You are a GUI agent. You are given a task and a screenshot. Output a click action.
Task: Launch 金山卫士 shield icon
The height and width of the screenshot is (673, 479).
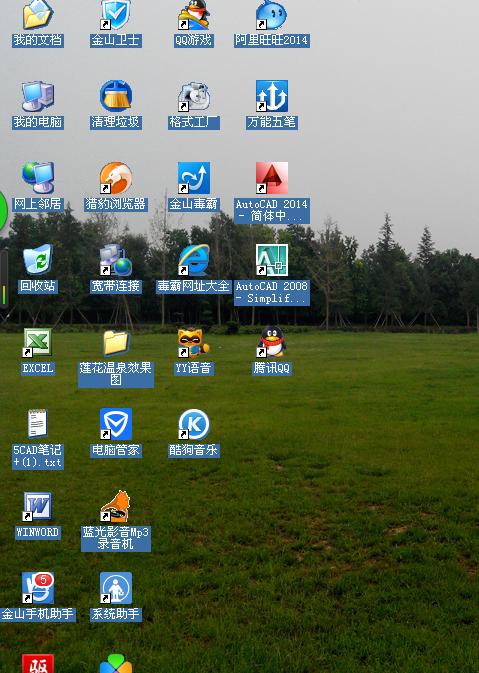pyautogui.click(x=116, y=15)
